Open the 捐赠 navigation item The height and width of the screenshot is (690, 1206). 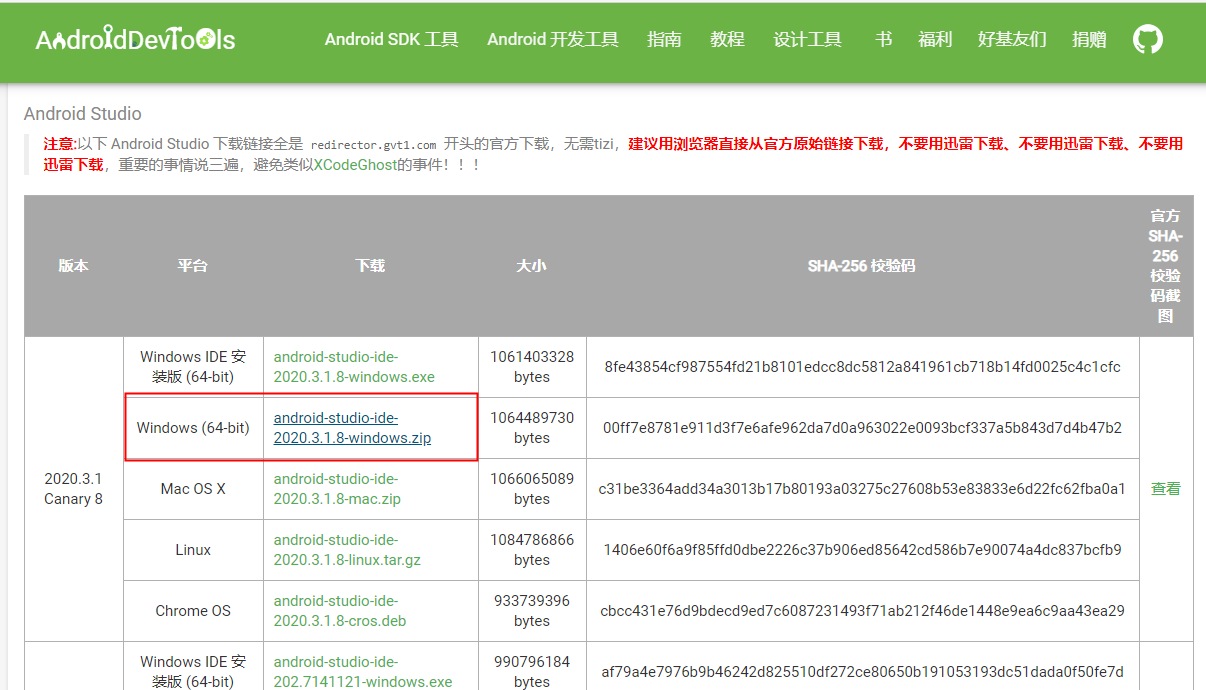1089,40
